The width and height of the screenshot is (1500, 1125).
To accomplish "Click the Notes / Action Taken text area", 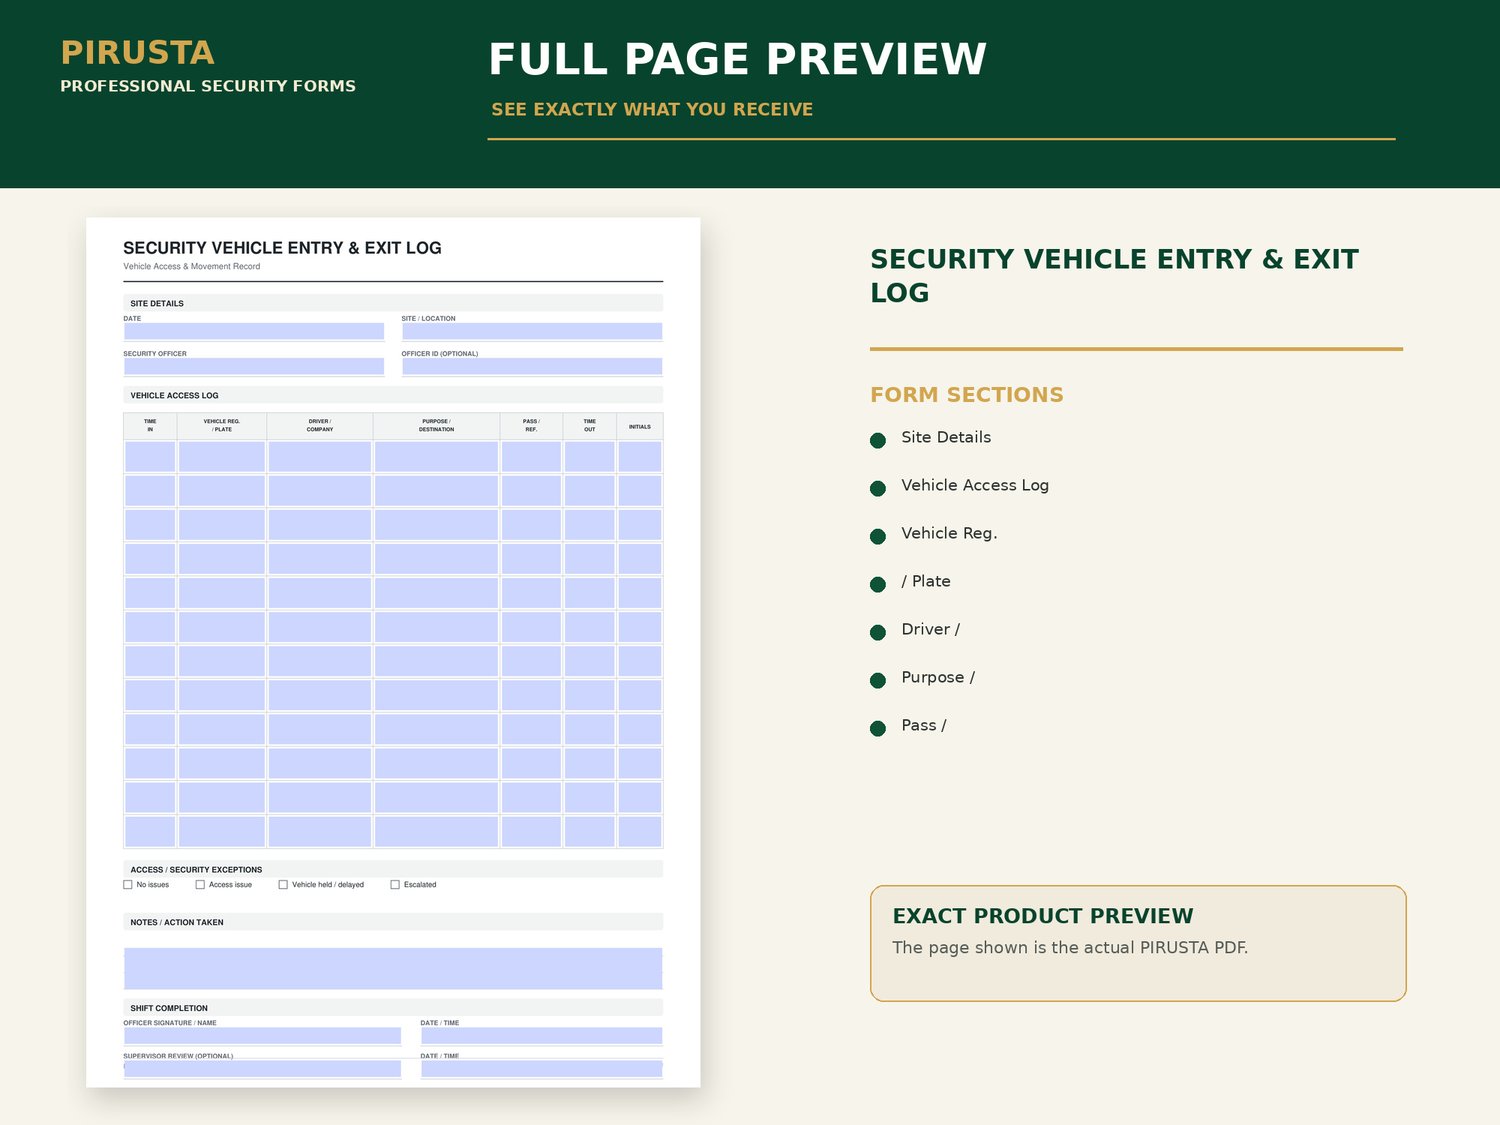I will pos(393,968).
